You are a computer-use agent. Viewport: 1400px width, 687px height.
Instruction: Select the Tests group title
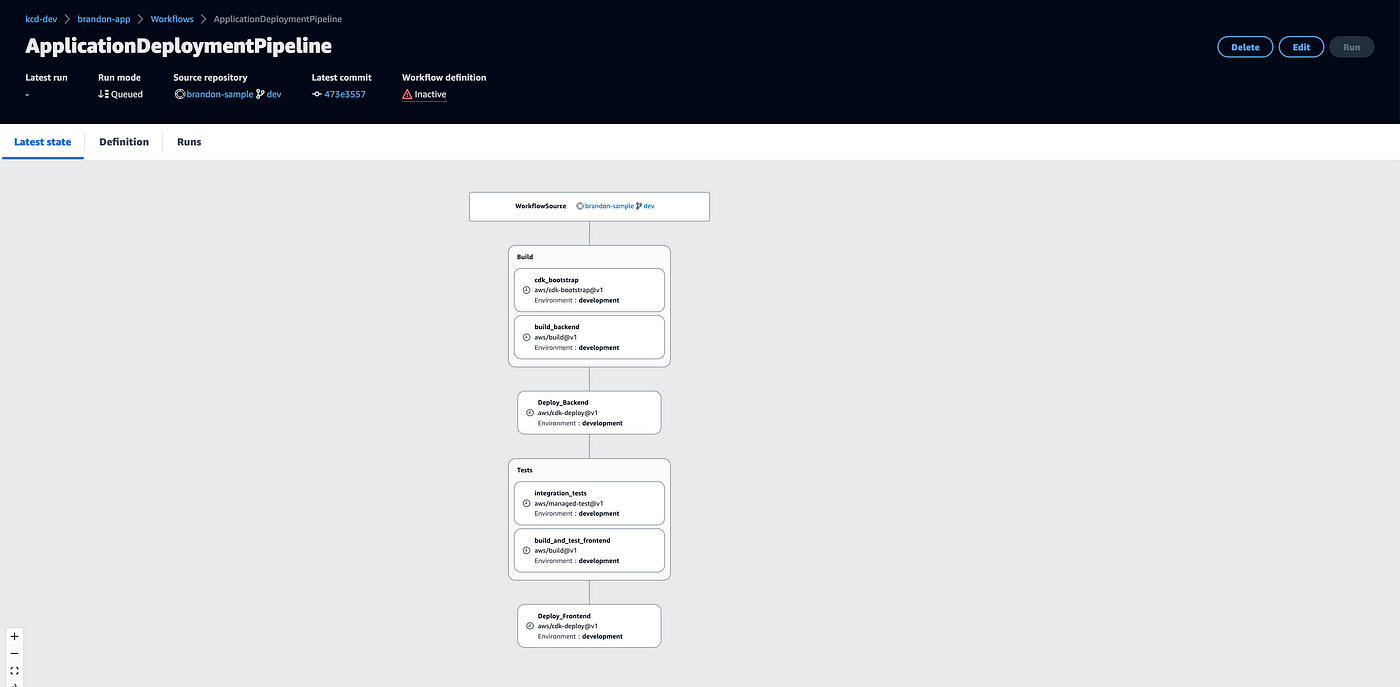pos(525,470)
